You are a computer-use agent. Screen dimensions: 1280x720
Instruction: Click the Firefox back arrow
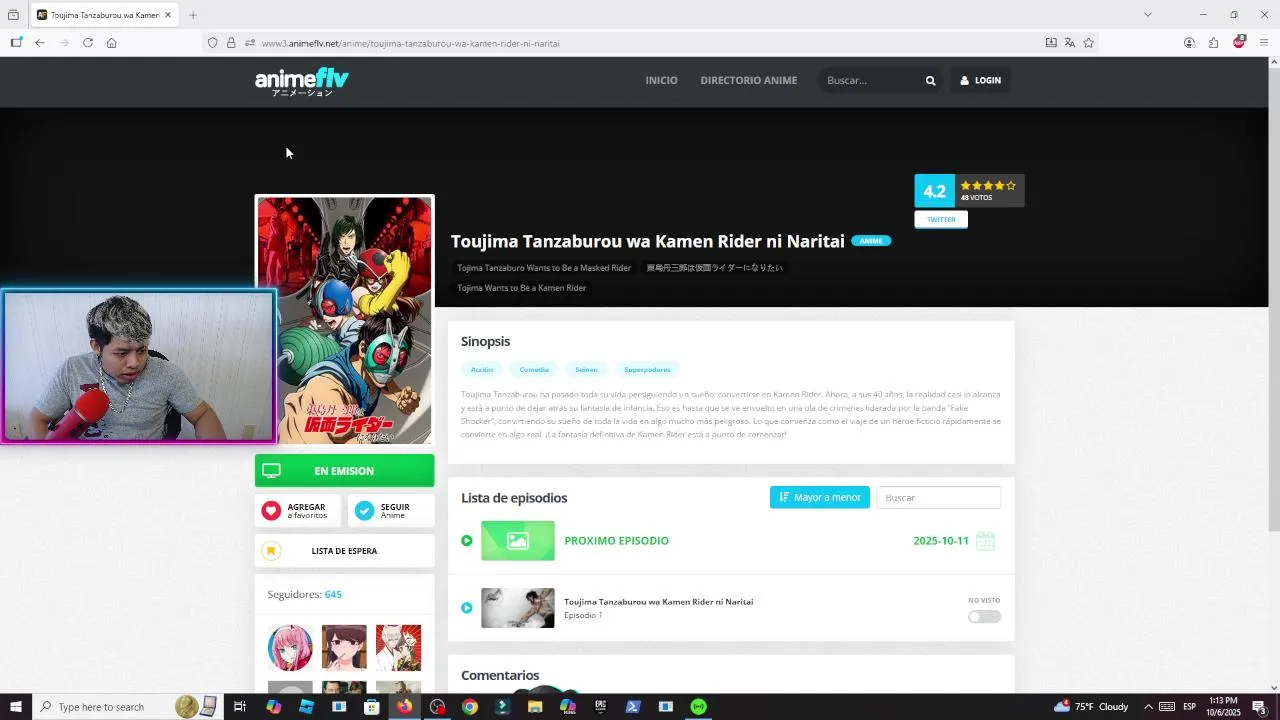40,43
